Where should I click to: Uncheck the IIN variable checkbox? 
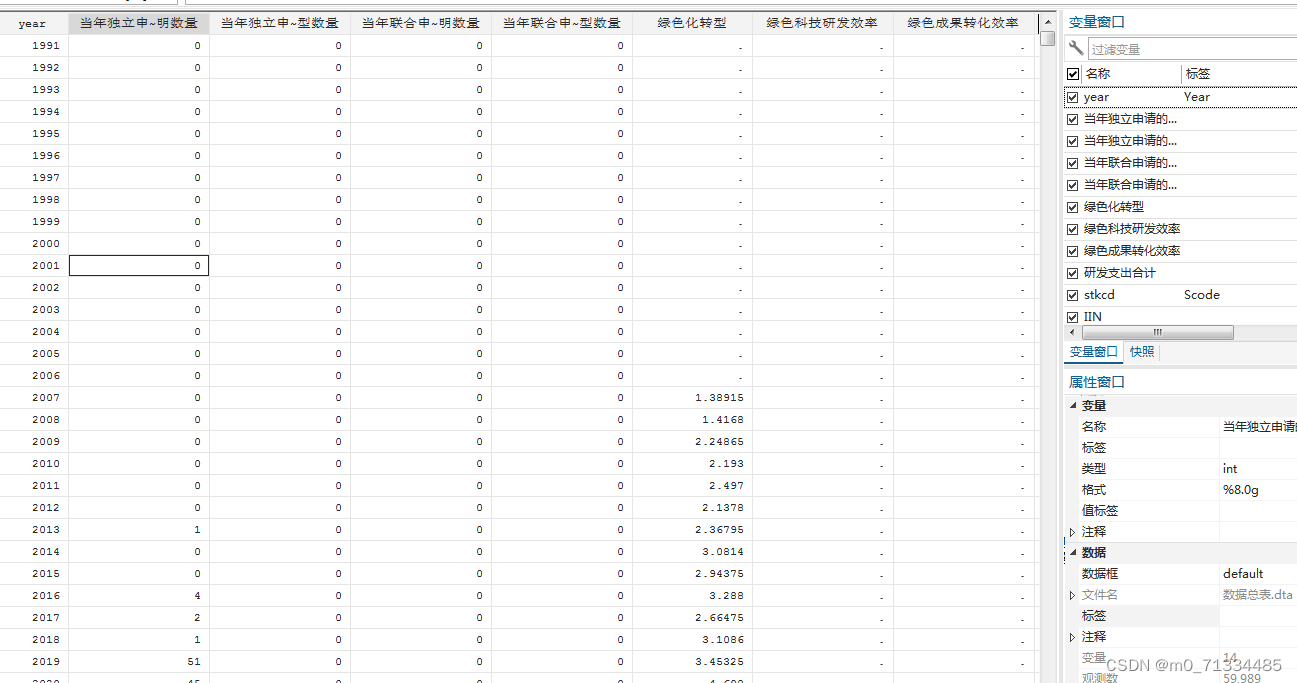pyautogui.click(x=1073, y=317)
